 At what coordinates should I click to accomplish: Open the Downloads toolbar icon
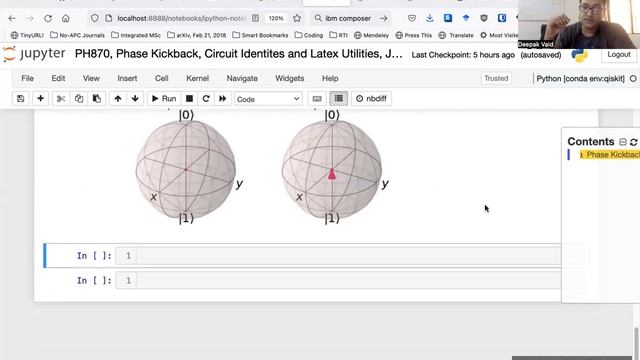click(x=430, y=18)
